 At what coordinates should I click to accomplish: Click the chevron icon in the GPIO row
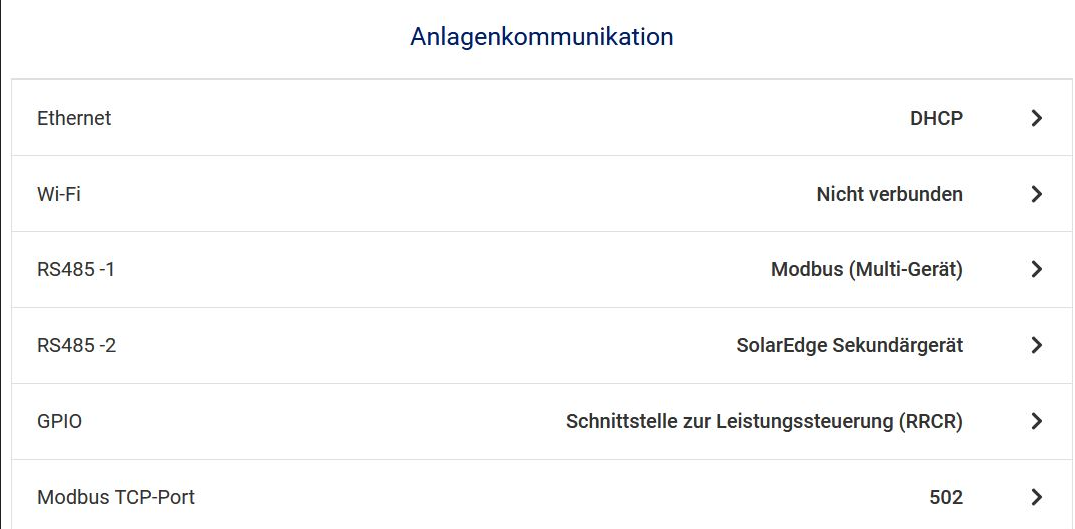pyautogui.click(x=1036, y=422)
